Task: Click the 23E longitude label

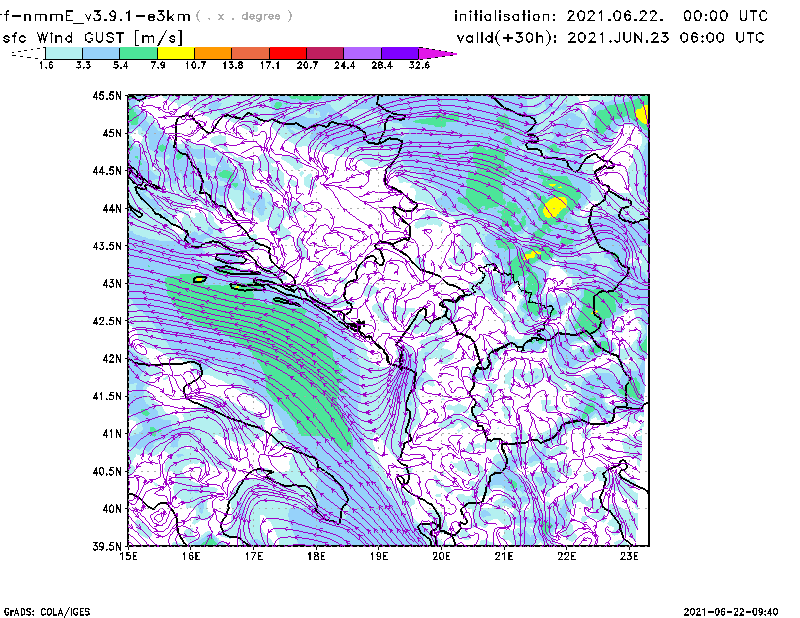Action: pos(629,556)
